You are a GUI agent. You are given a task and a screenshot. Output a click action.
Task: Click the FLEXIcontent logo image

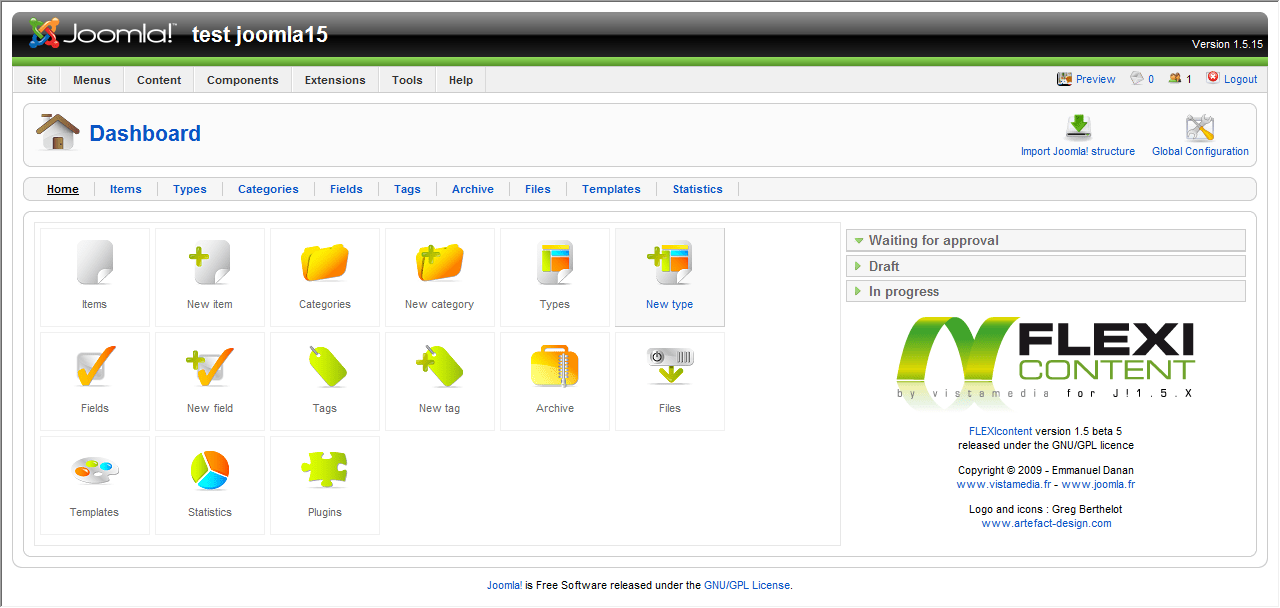coord(1046,359)
